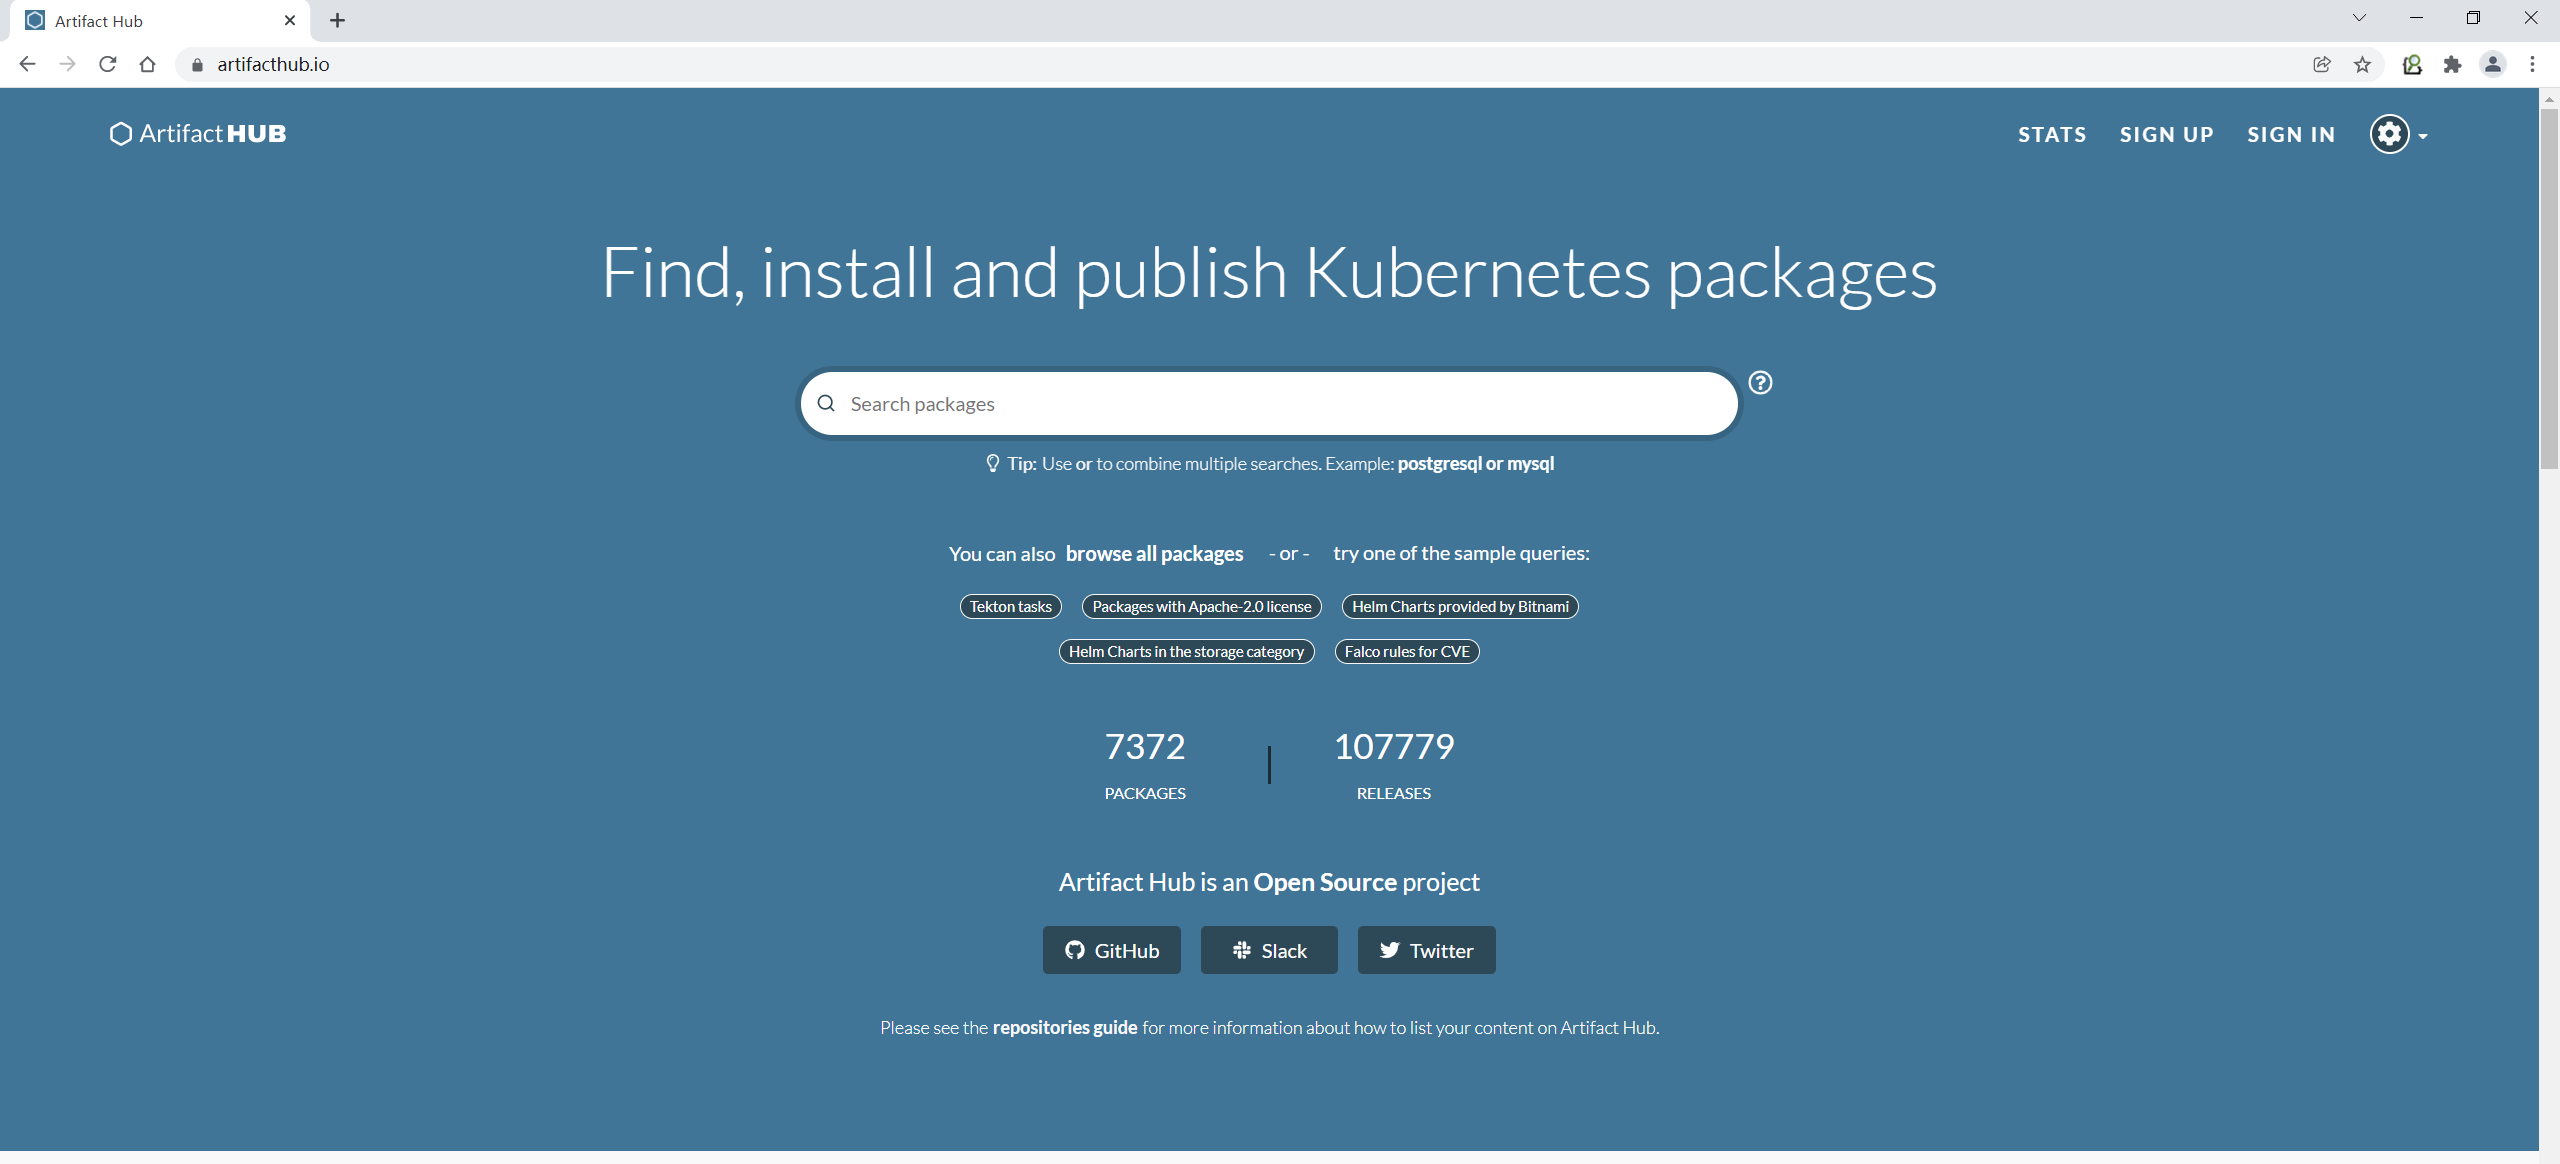Click the search help question mark icon
Screen dimensions: 2560x1164
point(1760,383)
